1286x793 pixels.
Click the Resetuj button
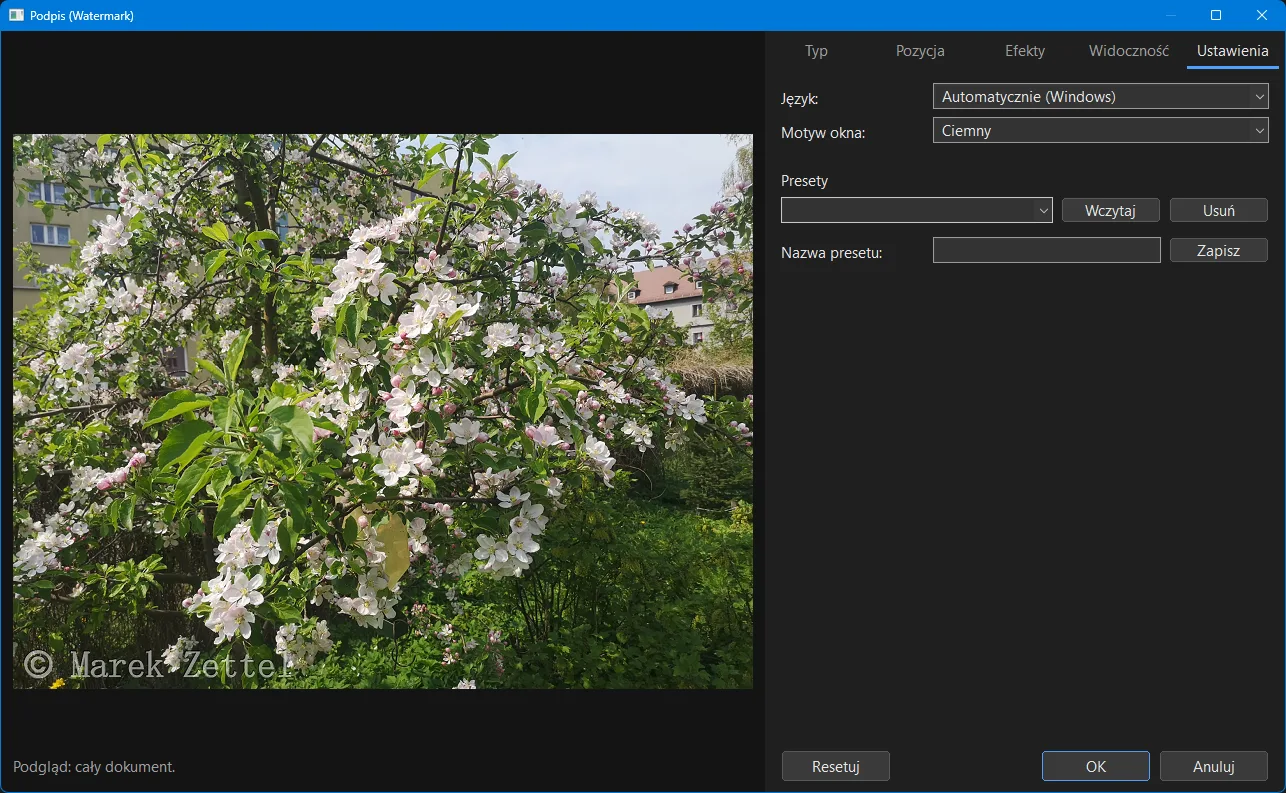836,766
